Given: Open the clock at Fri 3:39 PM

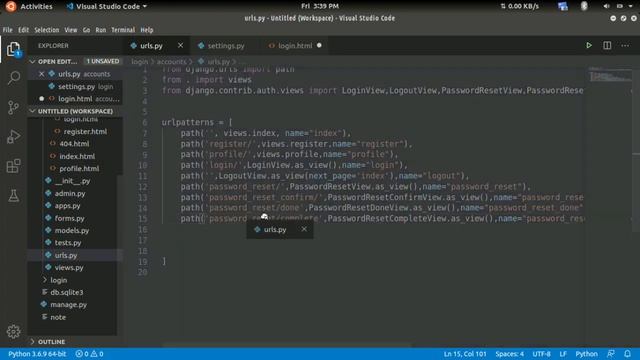Looking at the screenshot, I should (320, 6).
